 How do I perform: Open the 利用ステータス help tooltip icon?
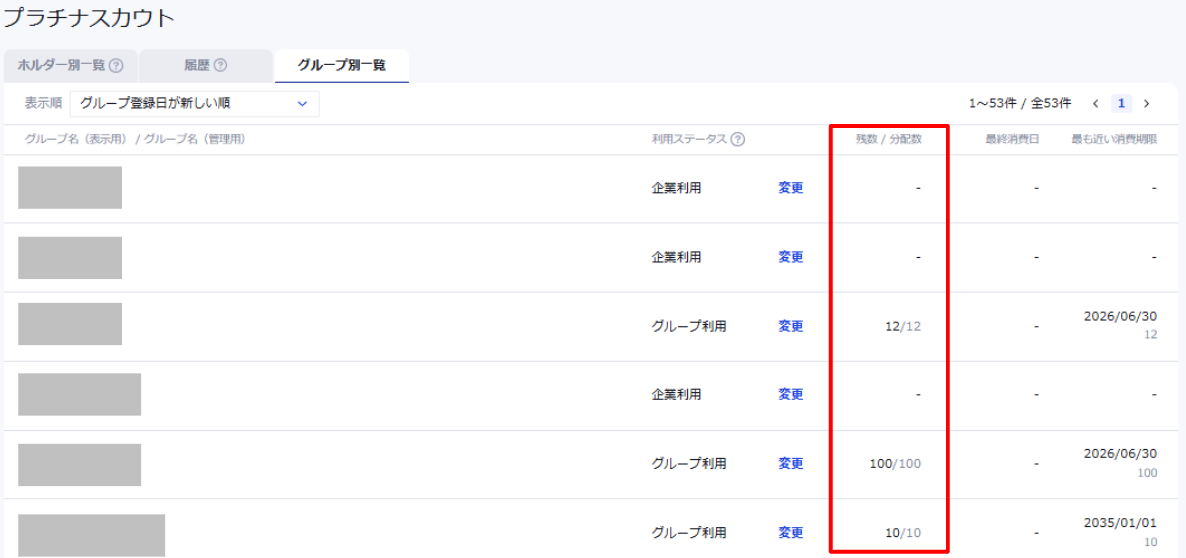[738, 139]
